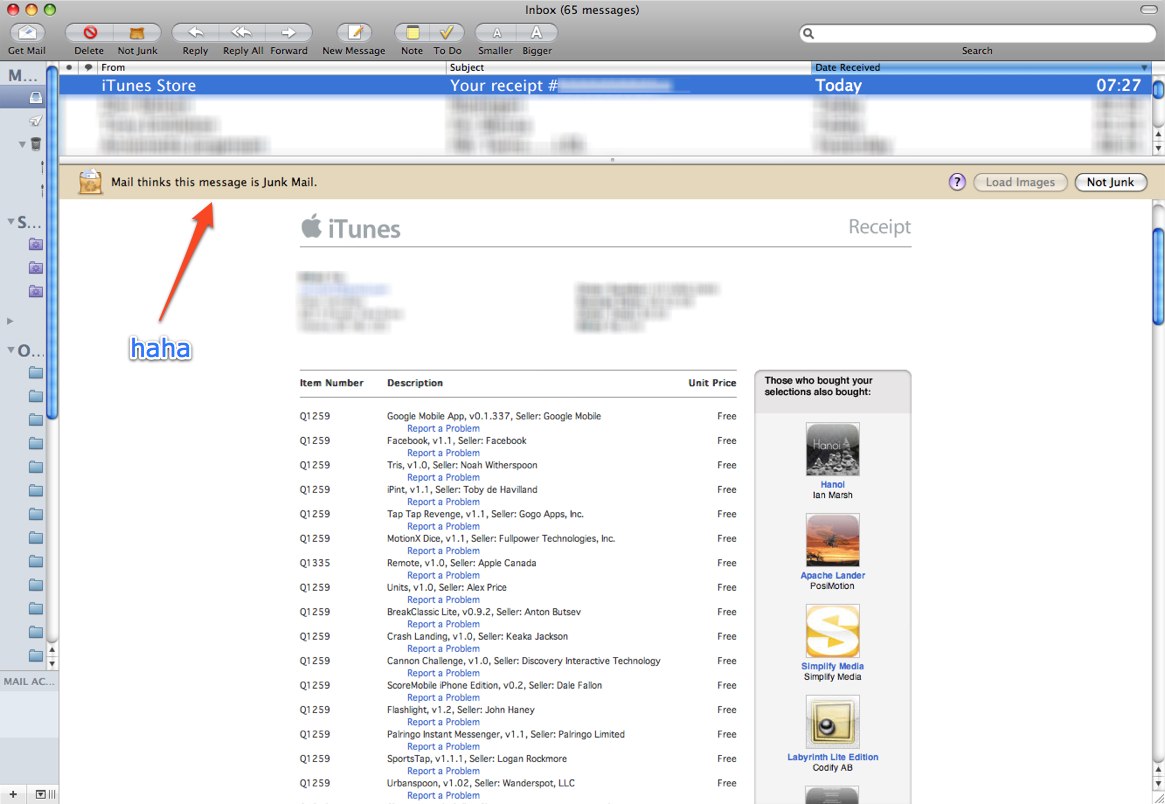Viewport: 1165px width, 804px height.
Task: Click the To Do checkmark icon
Action: pyautogui.click(x=447, y=33)
